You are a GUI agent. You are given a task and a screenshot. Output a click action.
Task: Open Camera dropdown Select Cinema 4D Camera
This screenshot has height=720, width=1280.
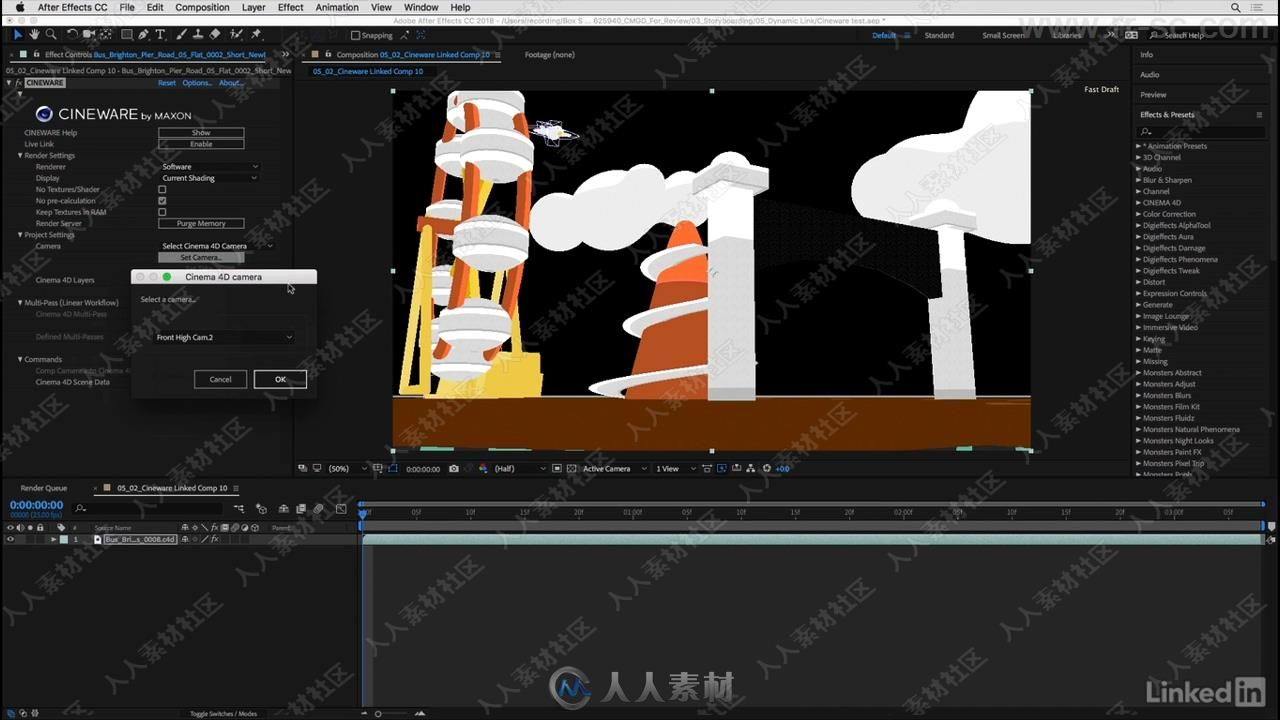pos(216,246)
